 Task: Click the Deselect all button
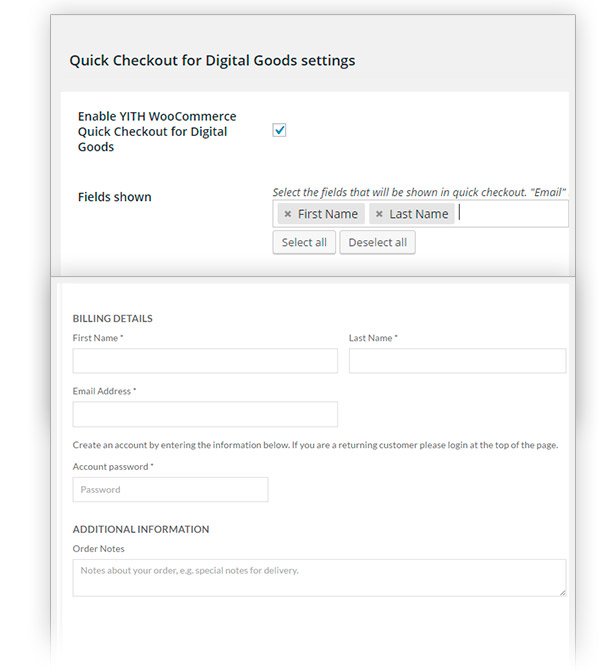coord(377,242)
